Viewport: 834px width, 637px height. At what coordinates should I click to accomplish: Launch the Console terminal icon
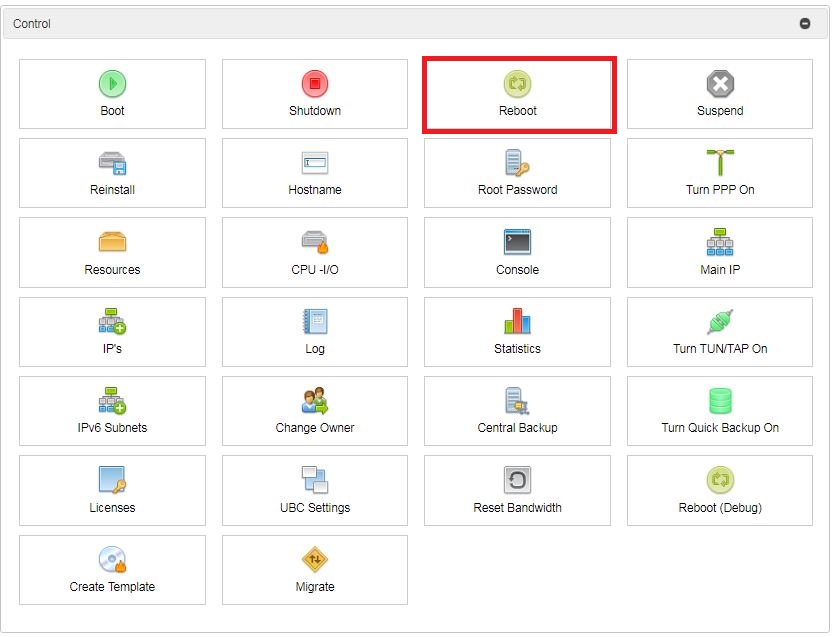coord(518,242)
